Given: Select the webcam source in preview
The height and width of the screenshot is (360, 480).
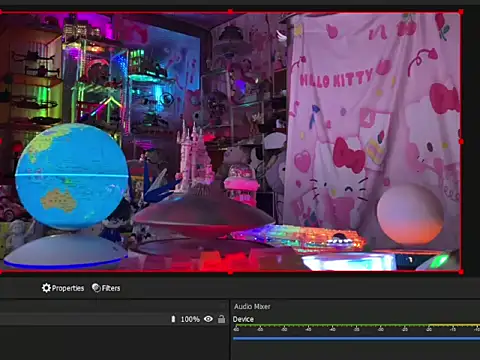Looking at the screenshot, I should [x=230, y=142].
